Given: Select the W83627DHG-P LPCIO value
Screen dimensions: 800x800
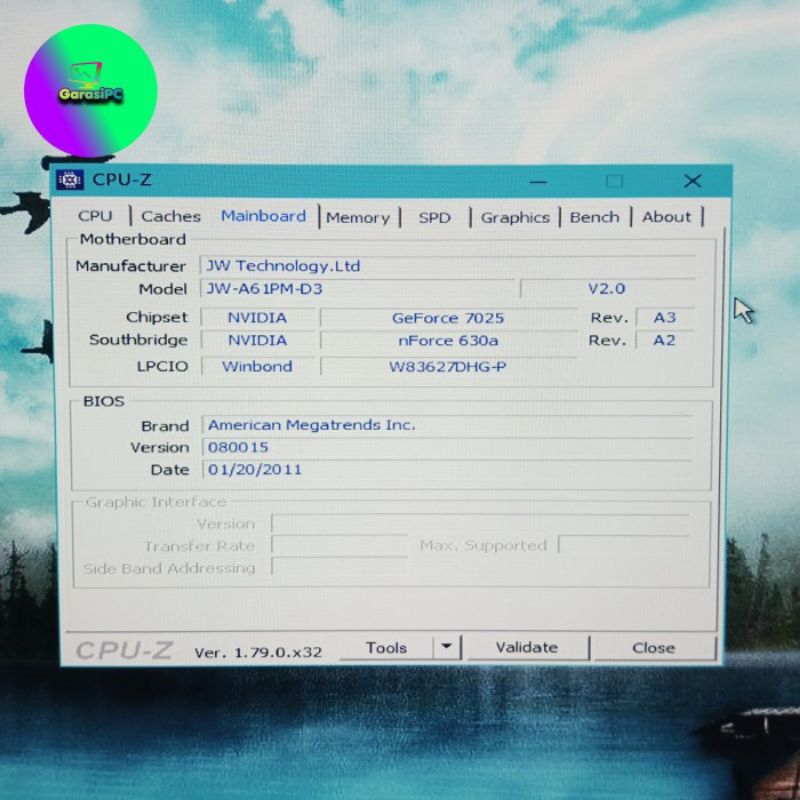Looking at the screenshot, I should [x=448, y=366].
